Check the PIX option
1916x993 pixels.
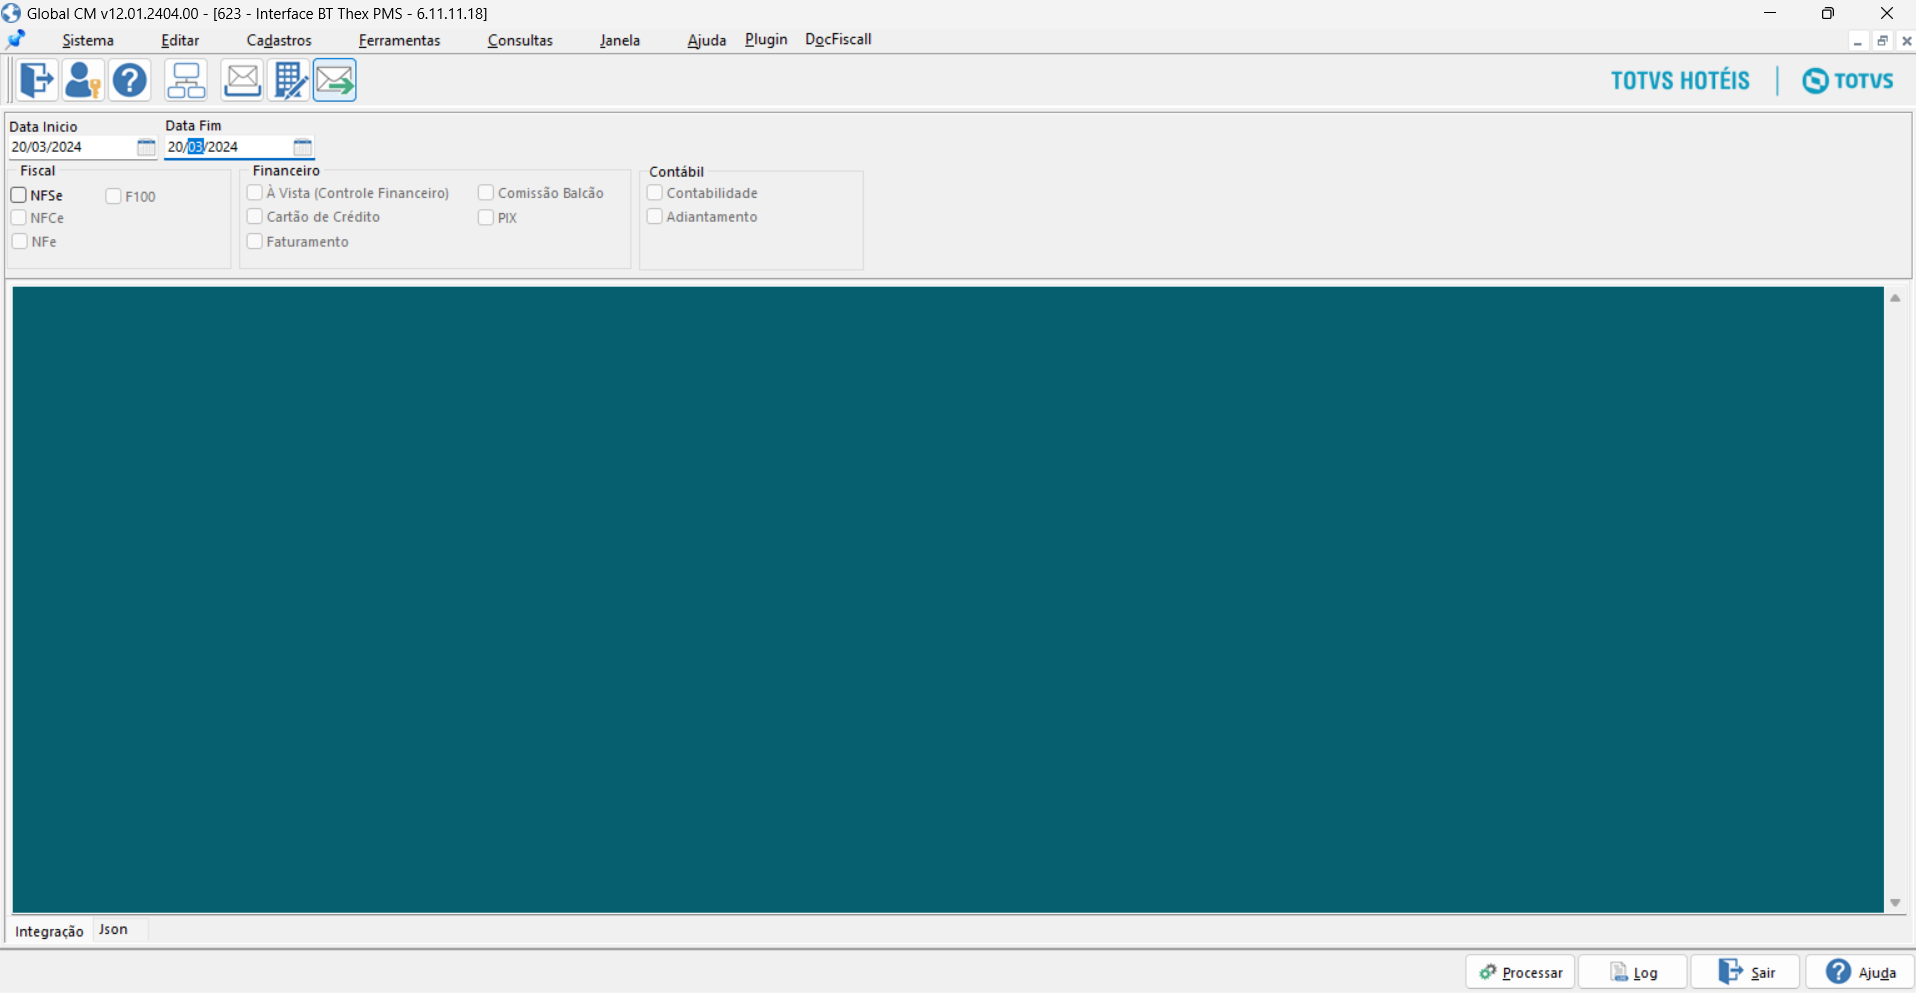(x=486, y=217)
